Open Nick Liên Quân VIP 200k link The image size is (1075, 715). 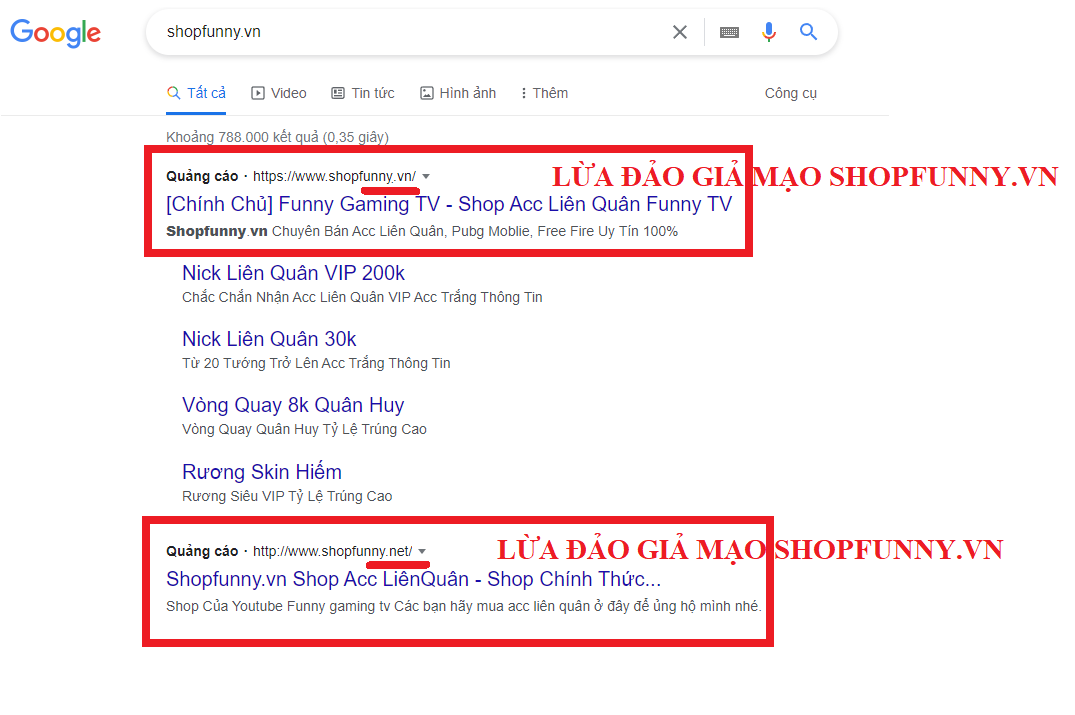[293, 273]
